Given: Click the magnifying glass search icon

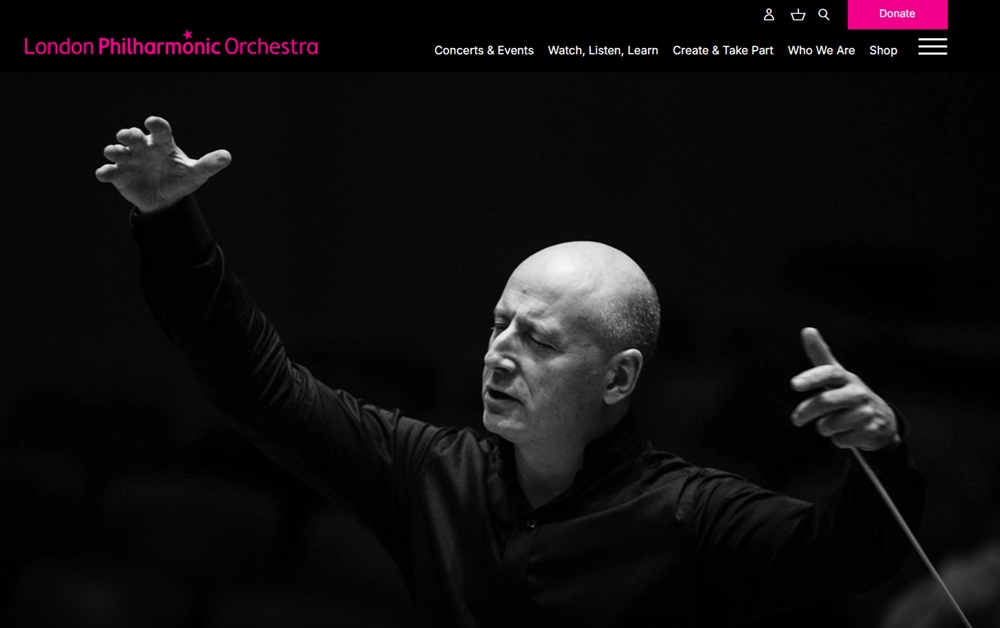Looking at the screenshot, I should click(824, 14).
